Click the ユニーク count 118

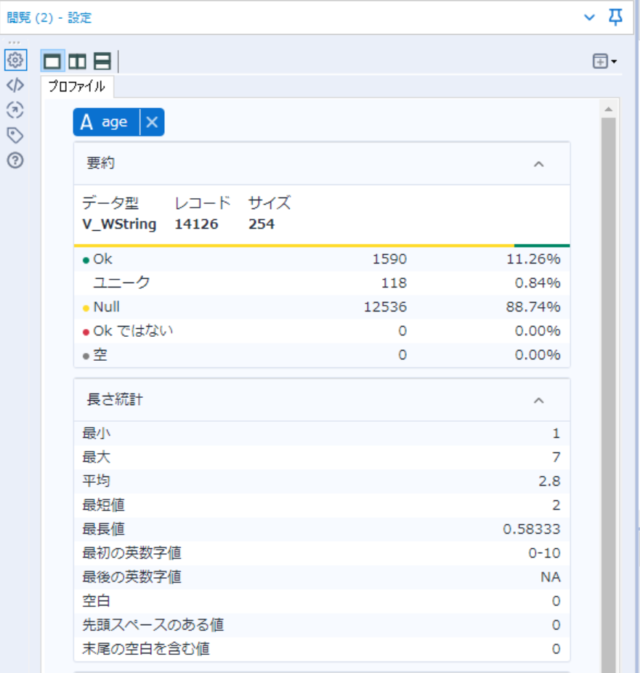(x=394, y=283)
